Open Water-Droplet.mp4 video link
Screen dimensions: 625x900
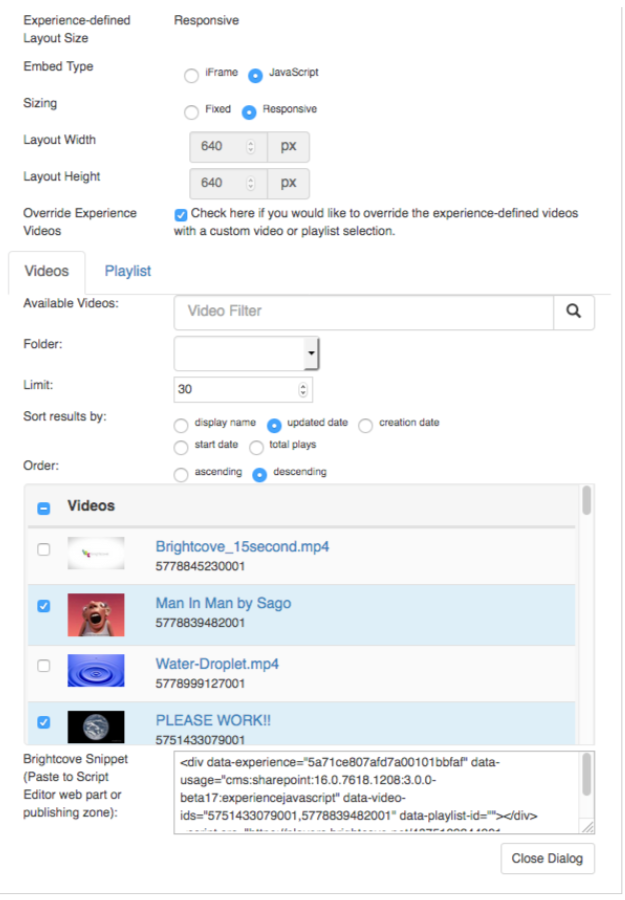coord(217,664)
